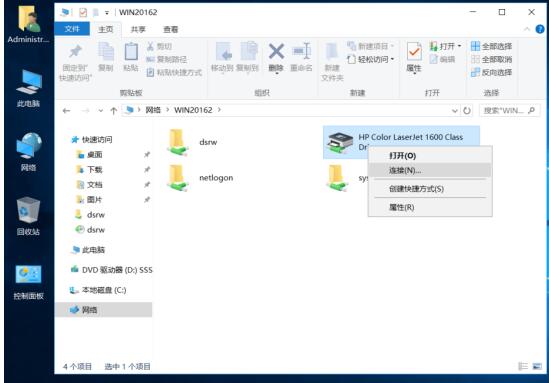
Task: Click the 复制 ribbon icon
Action: click(106, 52)
